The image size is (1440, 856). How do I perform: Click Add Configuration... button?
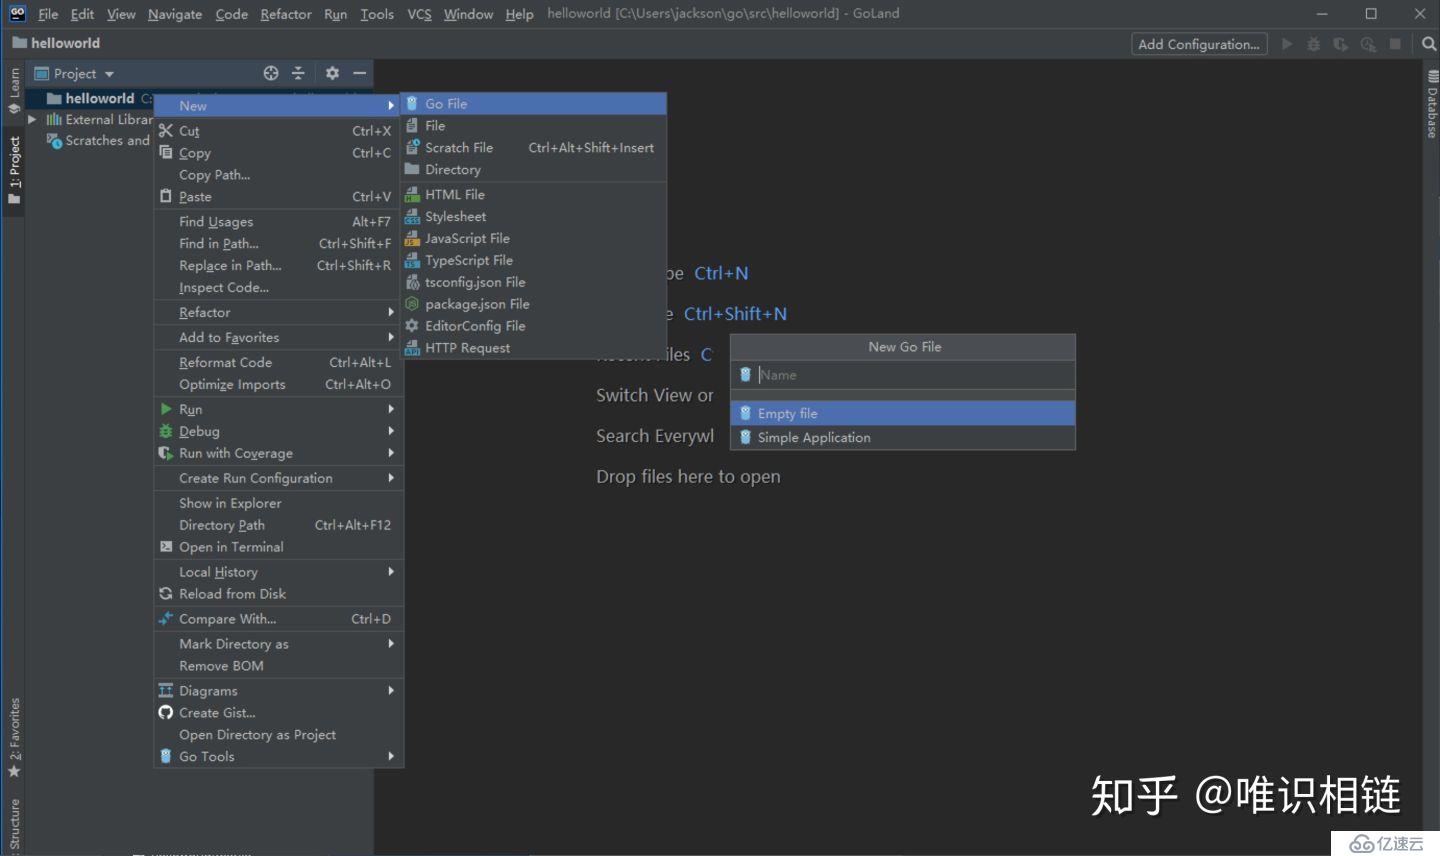[1199, 44]
